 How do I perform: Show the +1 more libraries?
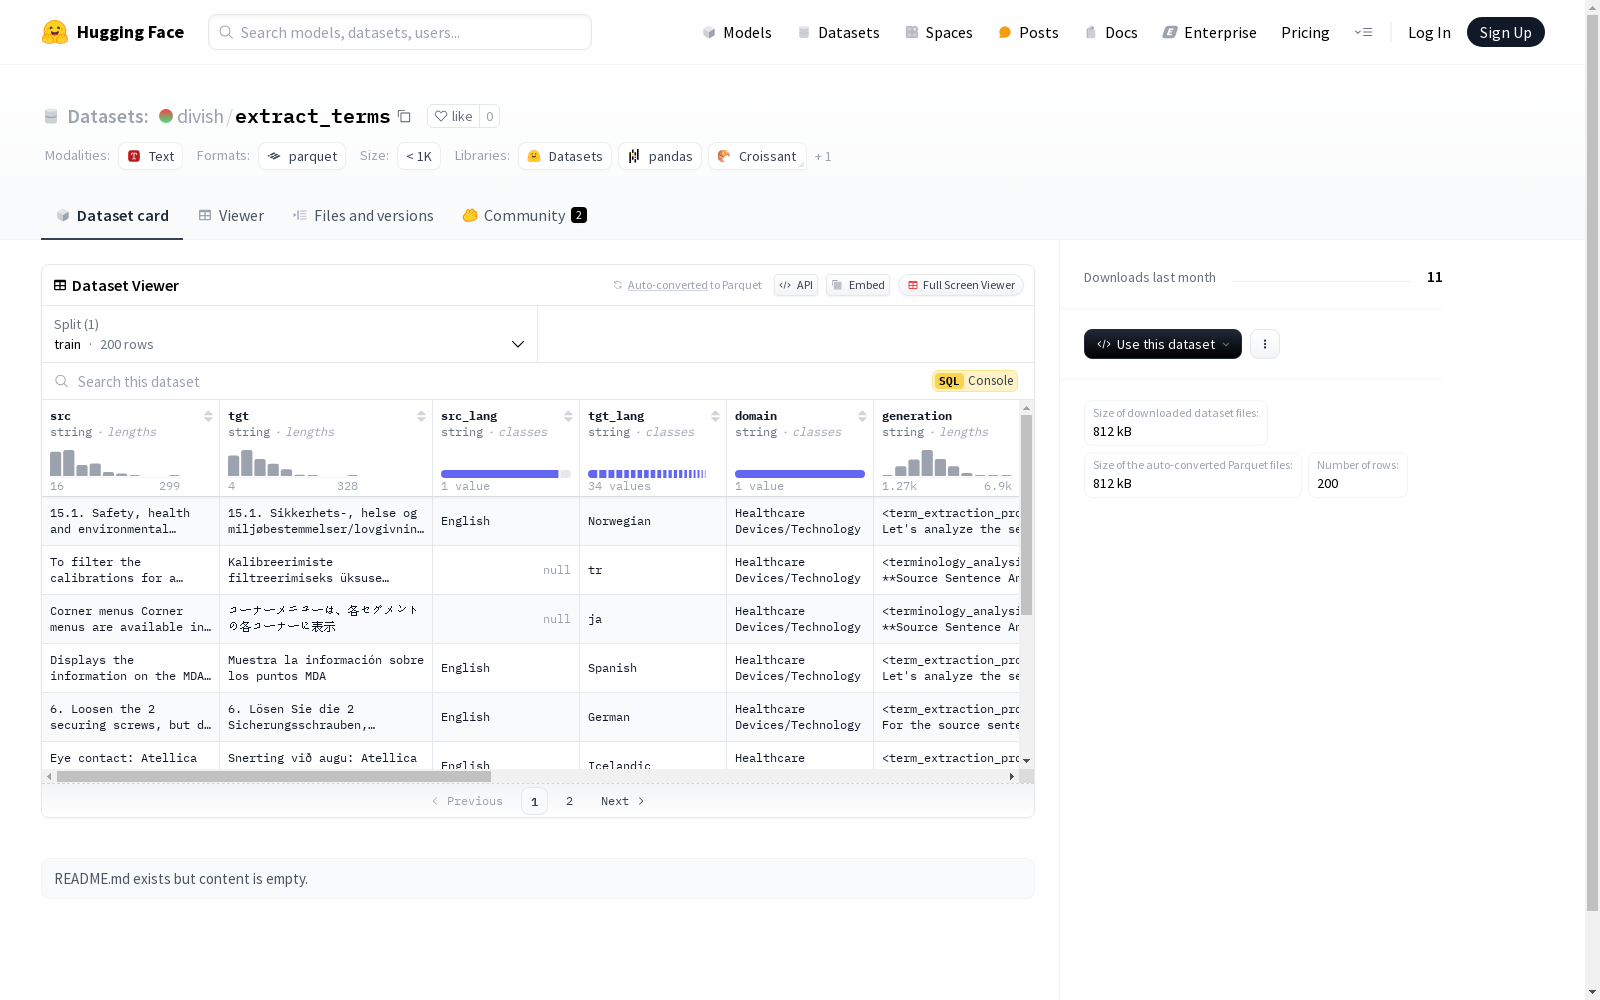[823, 156]
